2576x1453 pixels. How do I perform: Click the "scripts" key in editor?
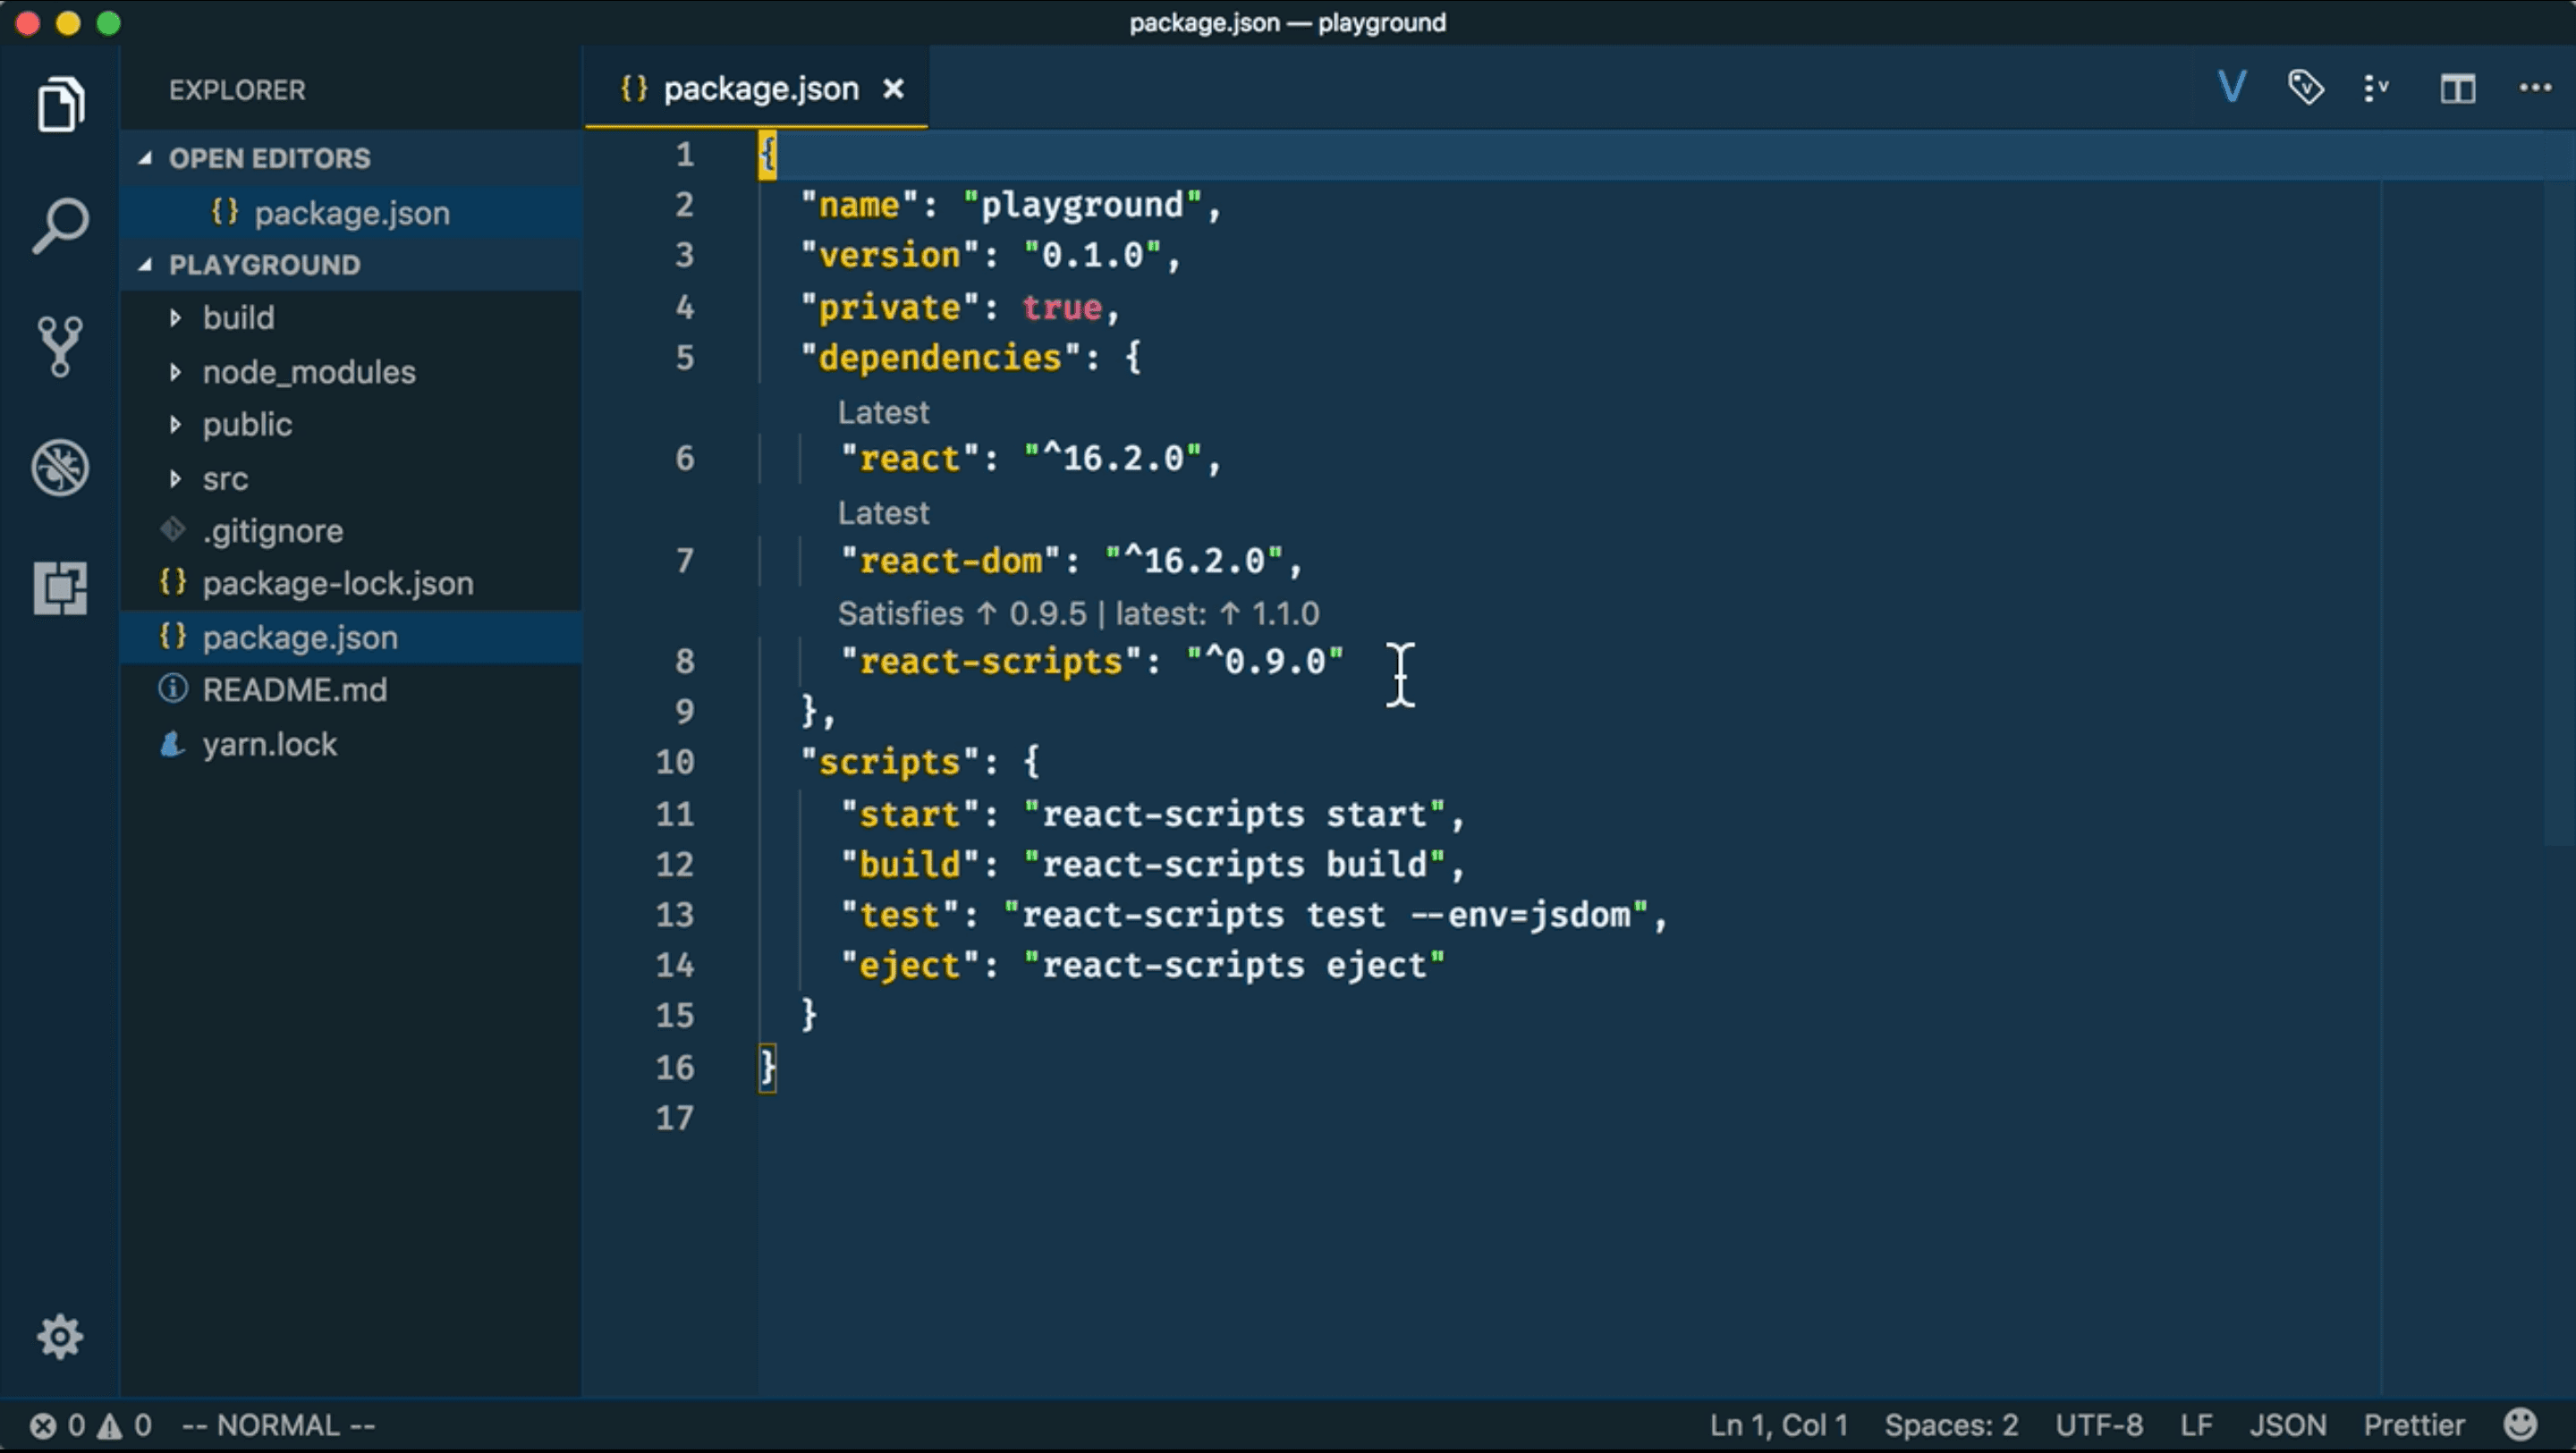coord(890,762)
